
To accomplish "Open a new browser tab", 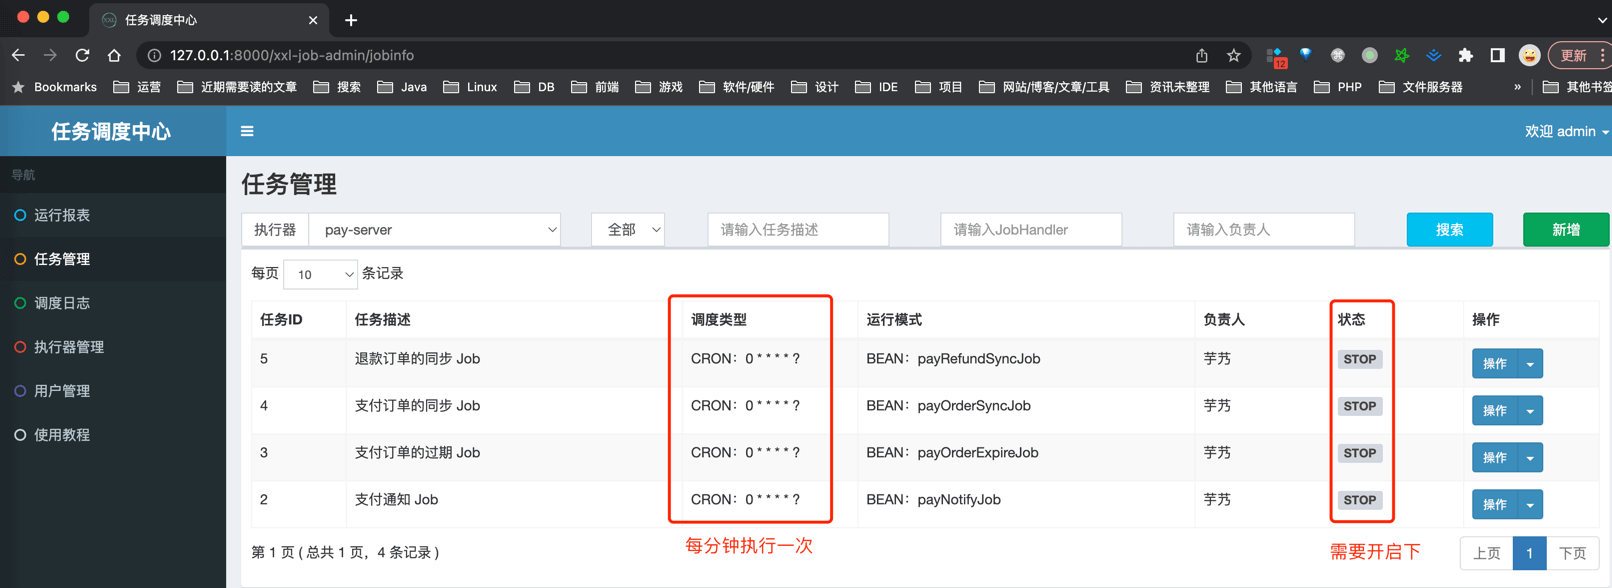I will tap(351, 20).
